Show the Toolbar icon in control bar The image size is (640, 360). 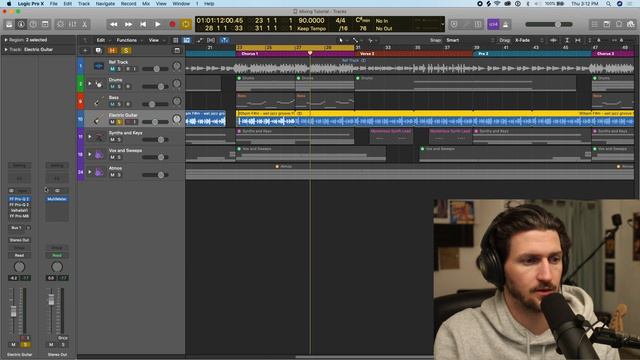(x=45, y=24)
